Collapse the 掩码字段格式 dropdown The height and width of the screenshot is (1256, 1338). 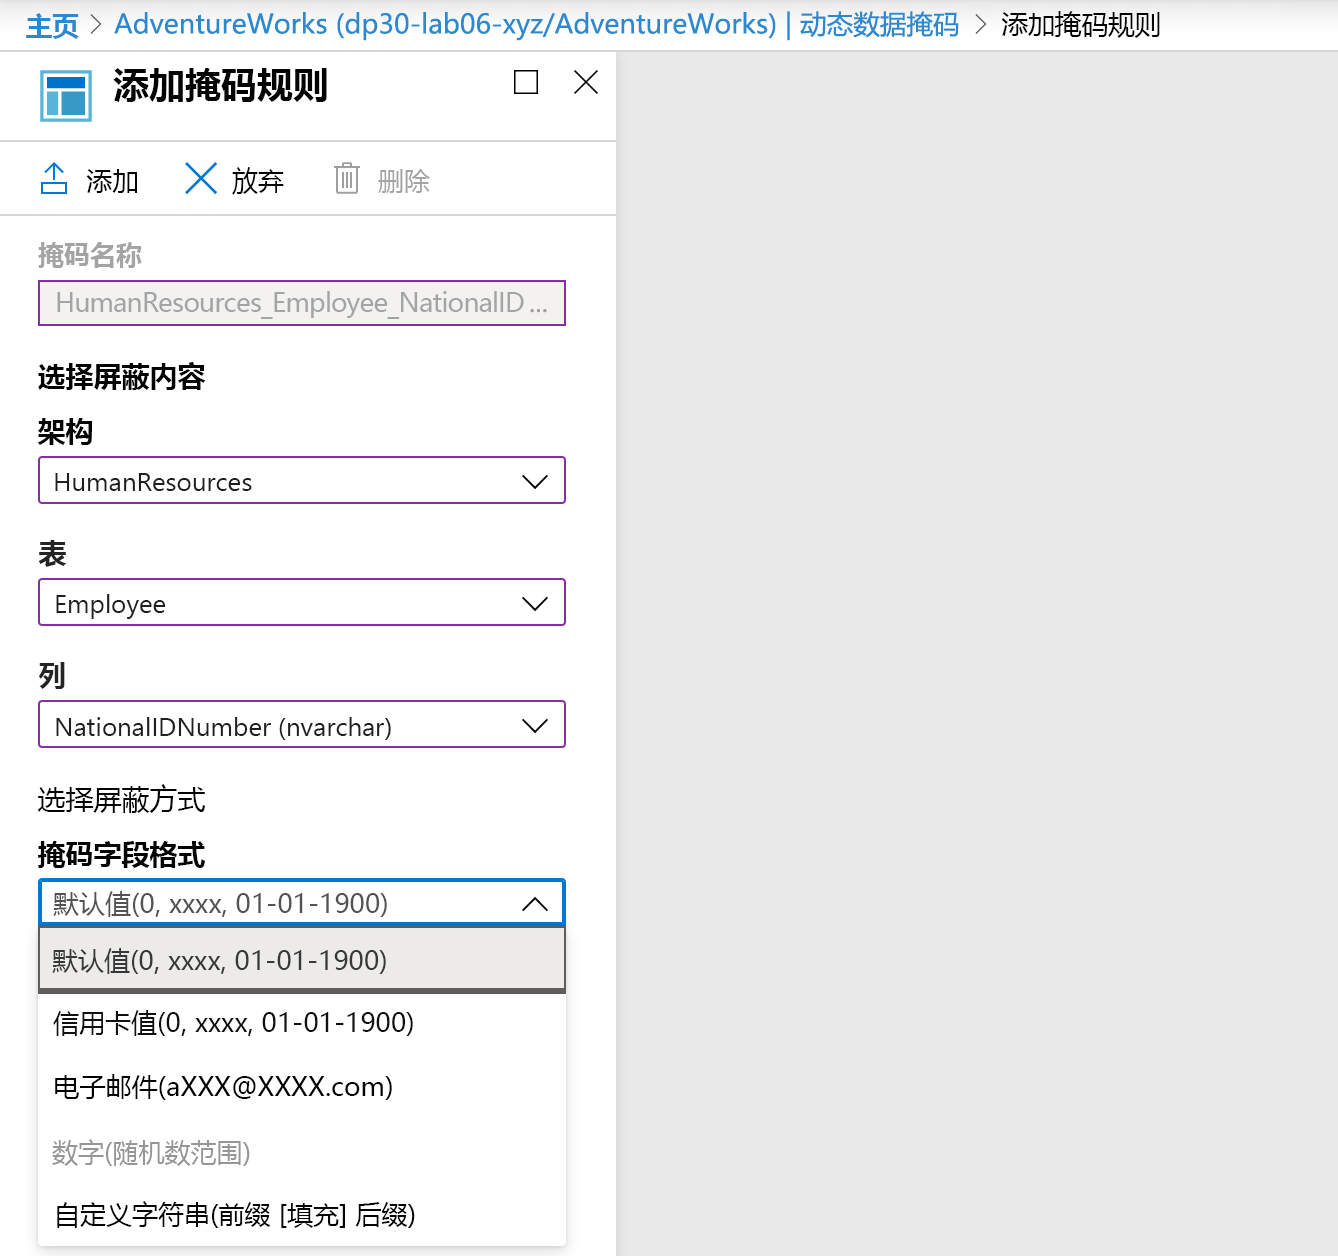click(x=533, y=902)
